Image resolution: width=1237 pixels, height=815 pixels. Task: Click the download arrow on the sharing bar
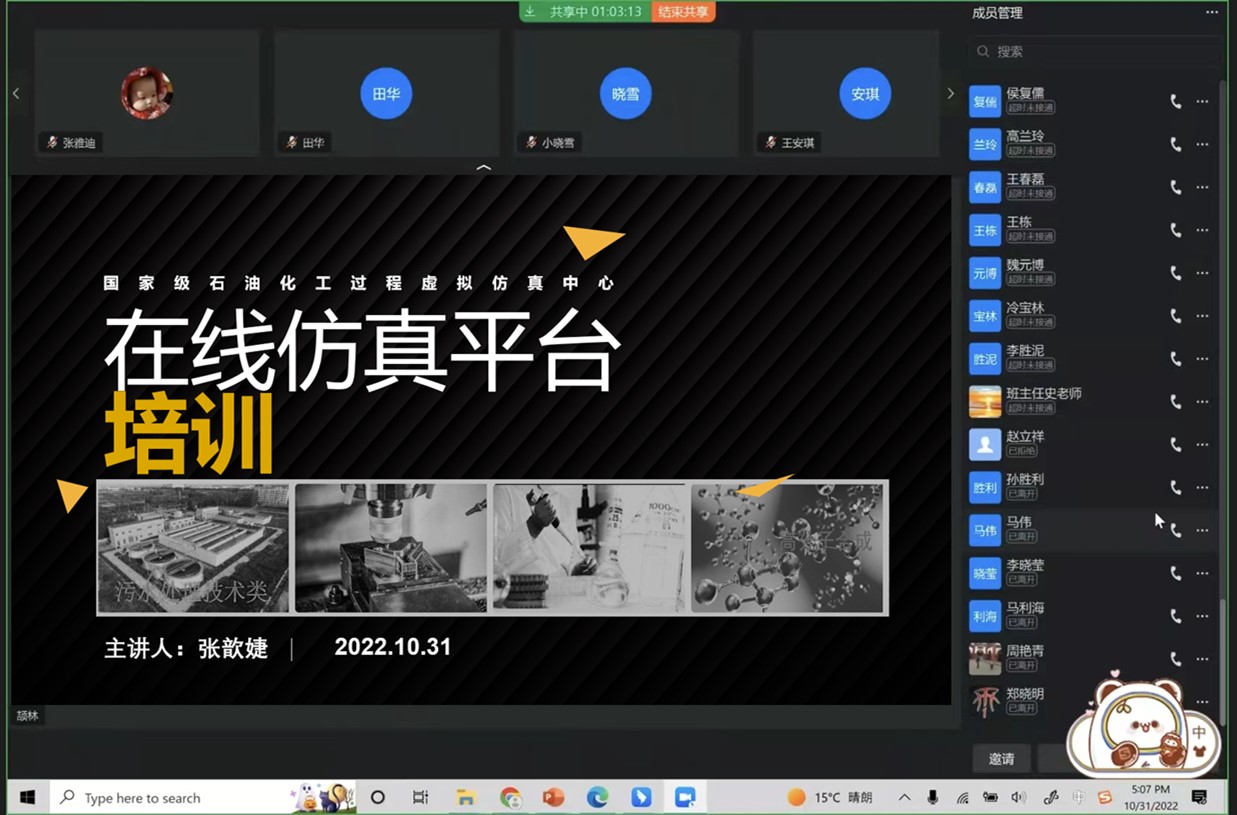pyautogui.click(x=531, y=12)
